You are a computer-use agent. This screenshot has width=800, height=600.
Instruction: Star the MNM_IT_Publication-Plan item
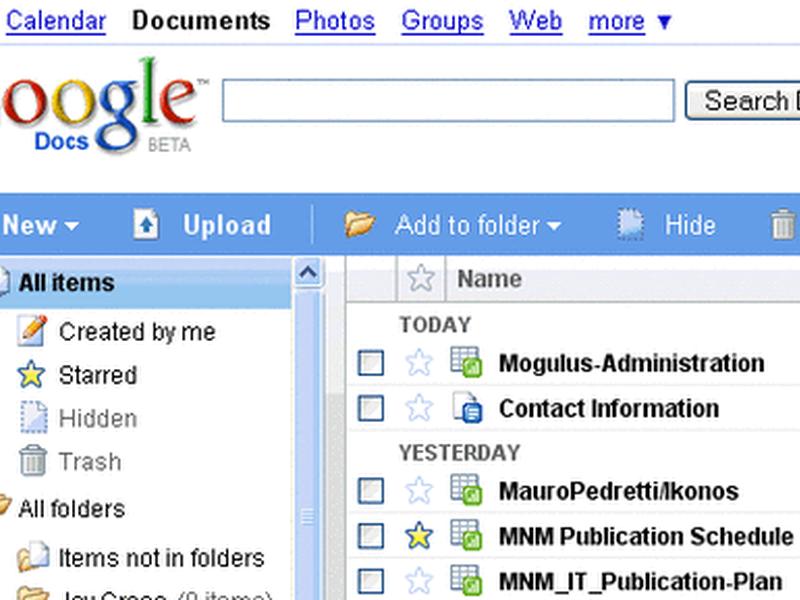click(419, 580)
